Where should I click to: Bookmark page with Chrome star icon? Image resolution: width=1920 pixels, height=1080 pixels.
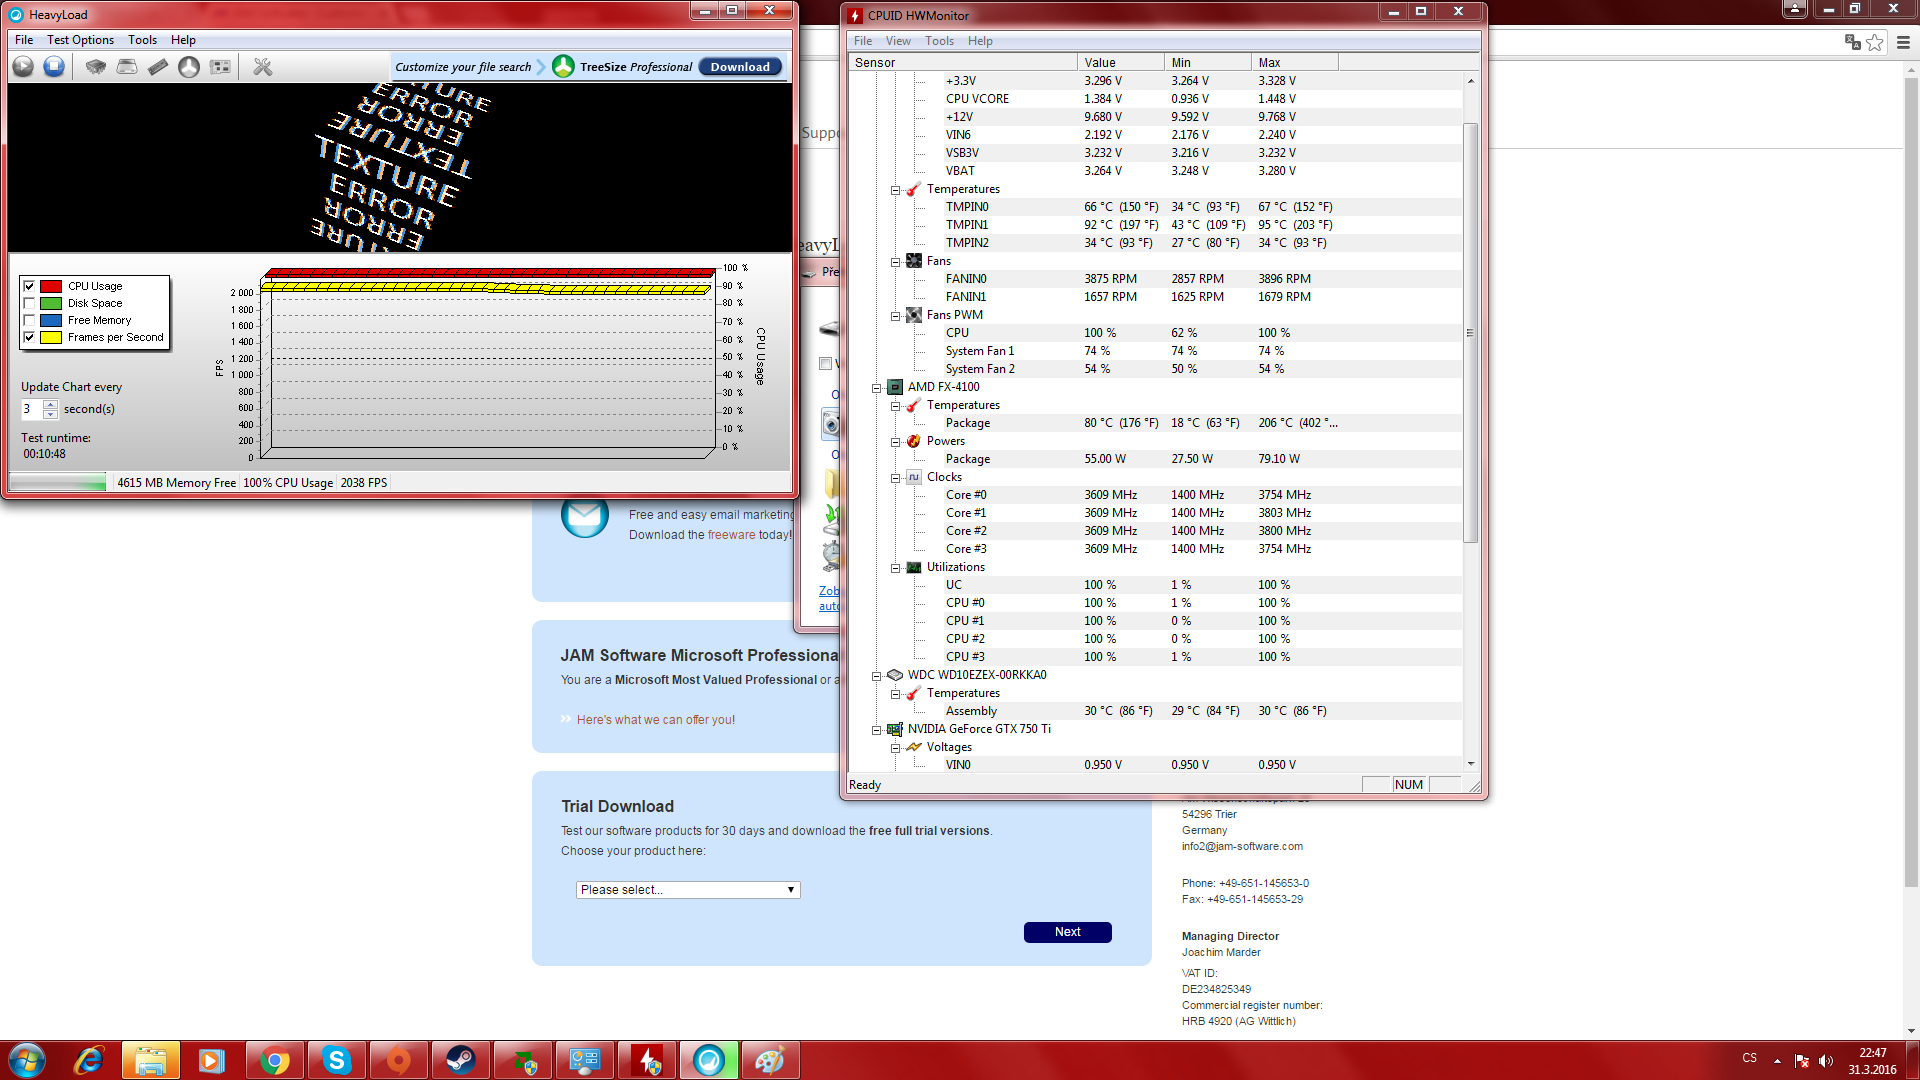click(x=1874, y=42)
